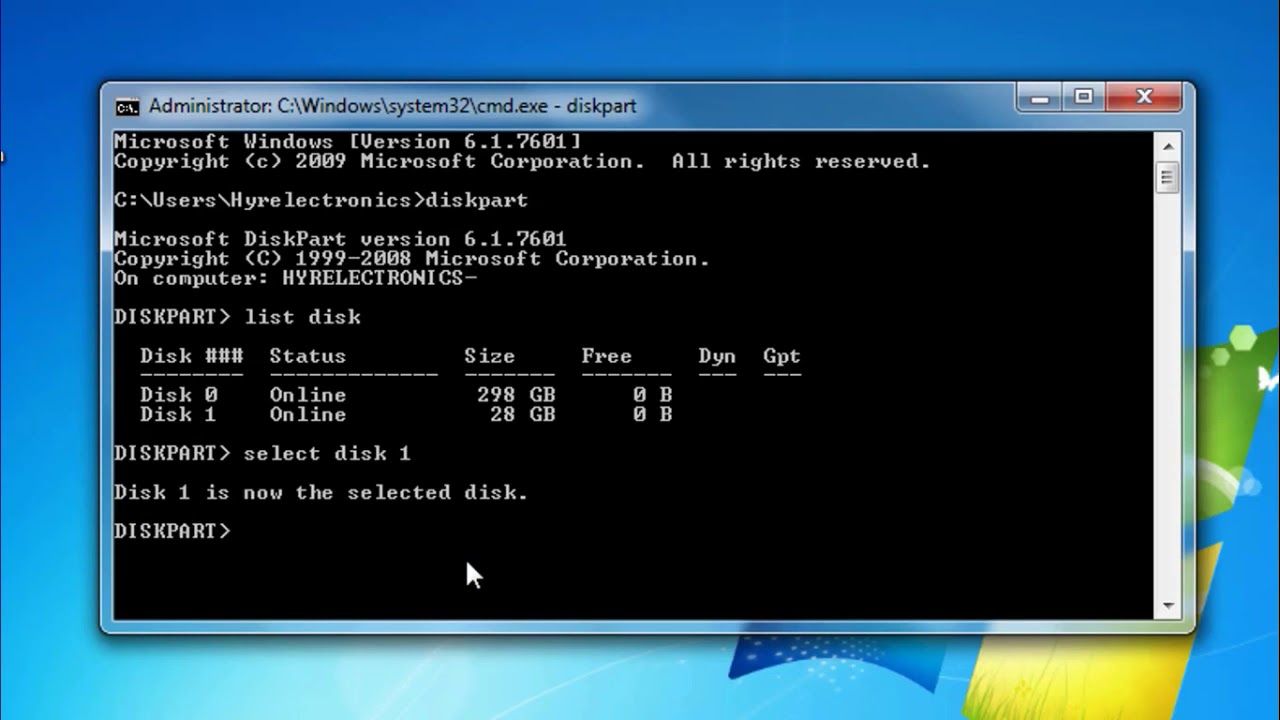Click the window title 'Administrator: C:\Windows\system32\cmd.exe - diskpart'
Image resolution: width=1280 pixels, height=720 pixels.
[392, 106]
